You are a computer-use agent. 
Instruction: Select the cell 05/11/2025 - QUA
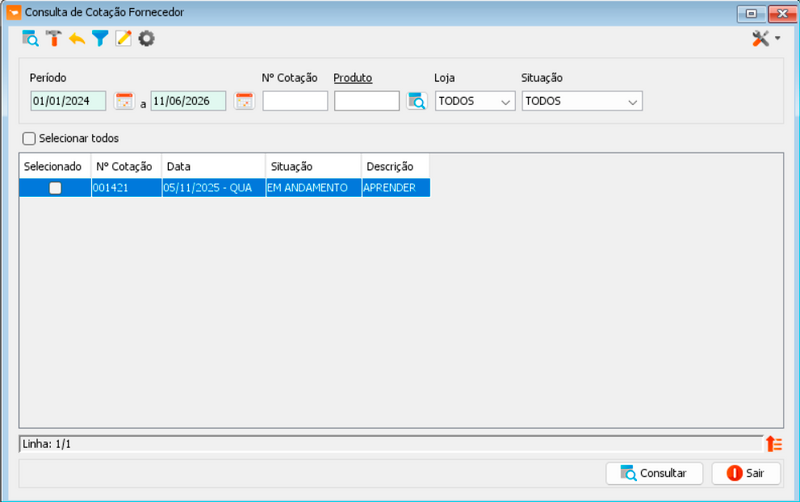tap(214, 188)
